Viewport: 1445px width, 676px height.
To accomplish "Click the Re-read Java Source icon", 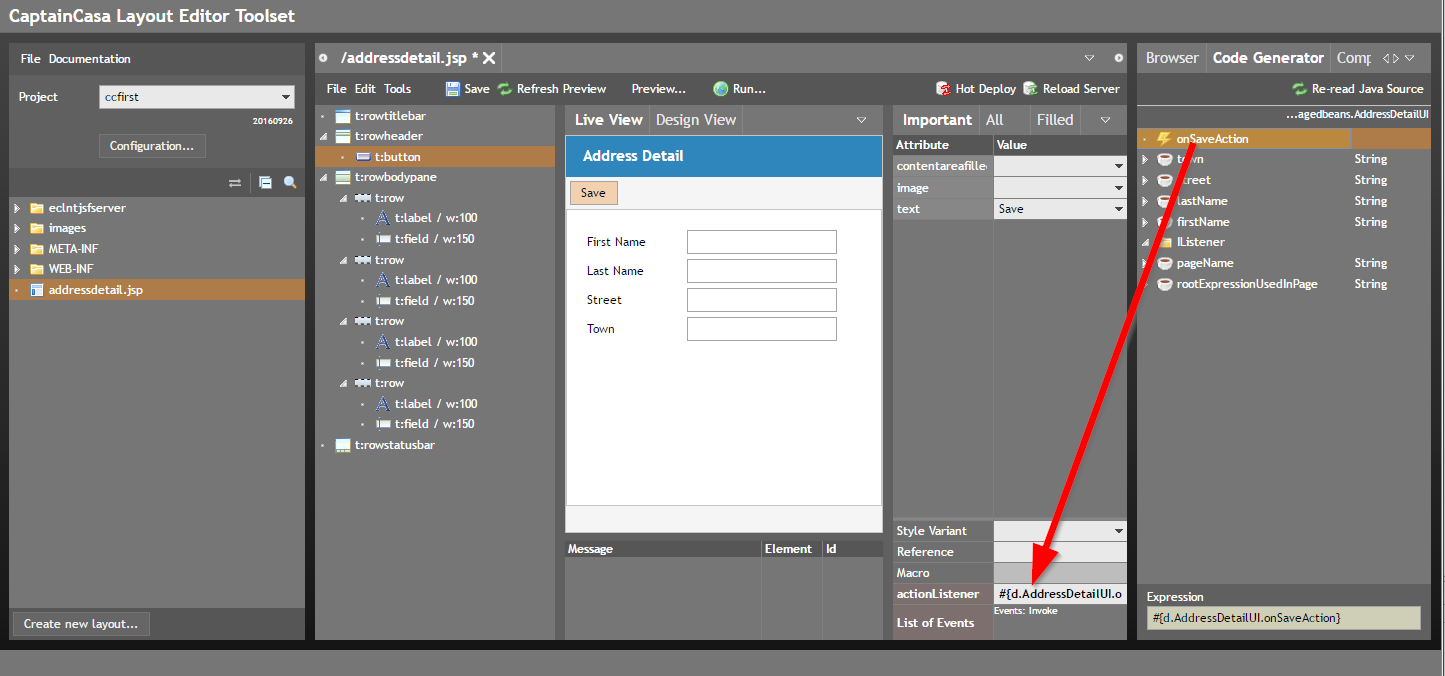I will 1299,89.
